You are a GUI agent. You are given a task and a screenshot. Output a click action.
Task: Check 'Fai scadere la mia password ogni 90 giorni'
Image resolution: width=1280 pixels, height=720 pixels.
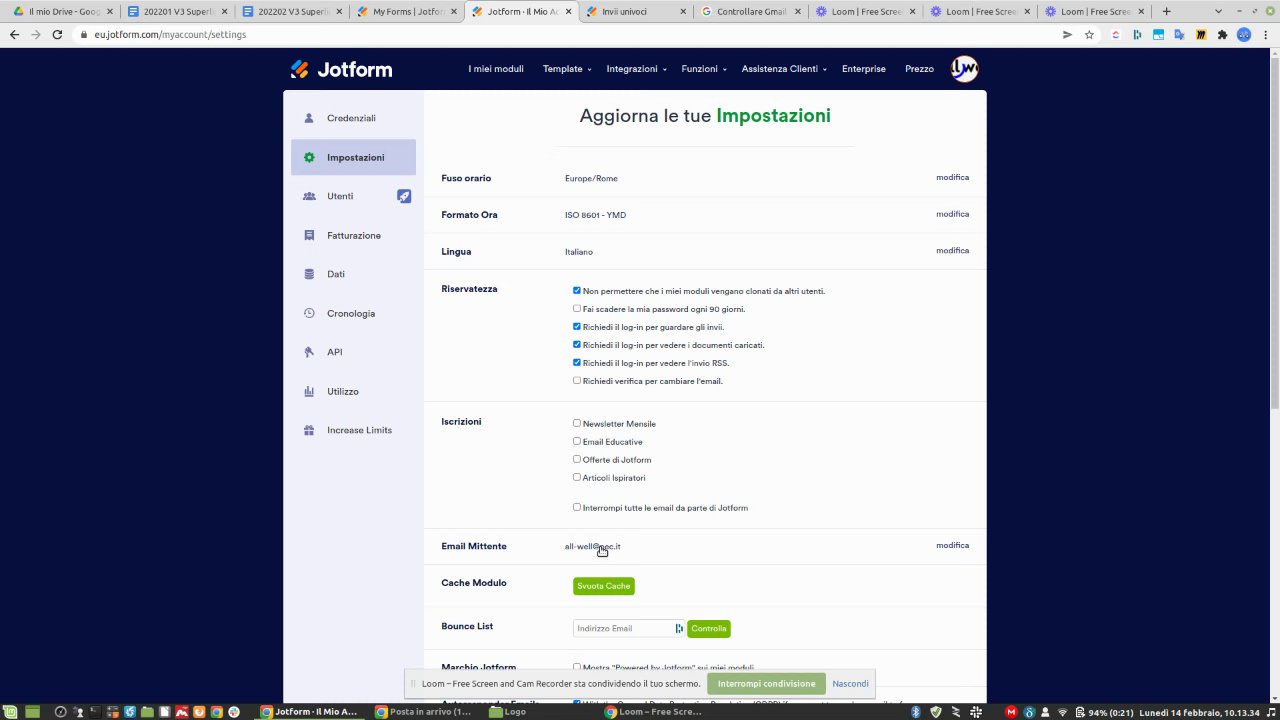577,309
